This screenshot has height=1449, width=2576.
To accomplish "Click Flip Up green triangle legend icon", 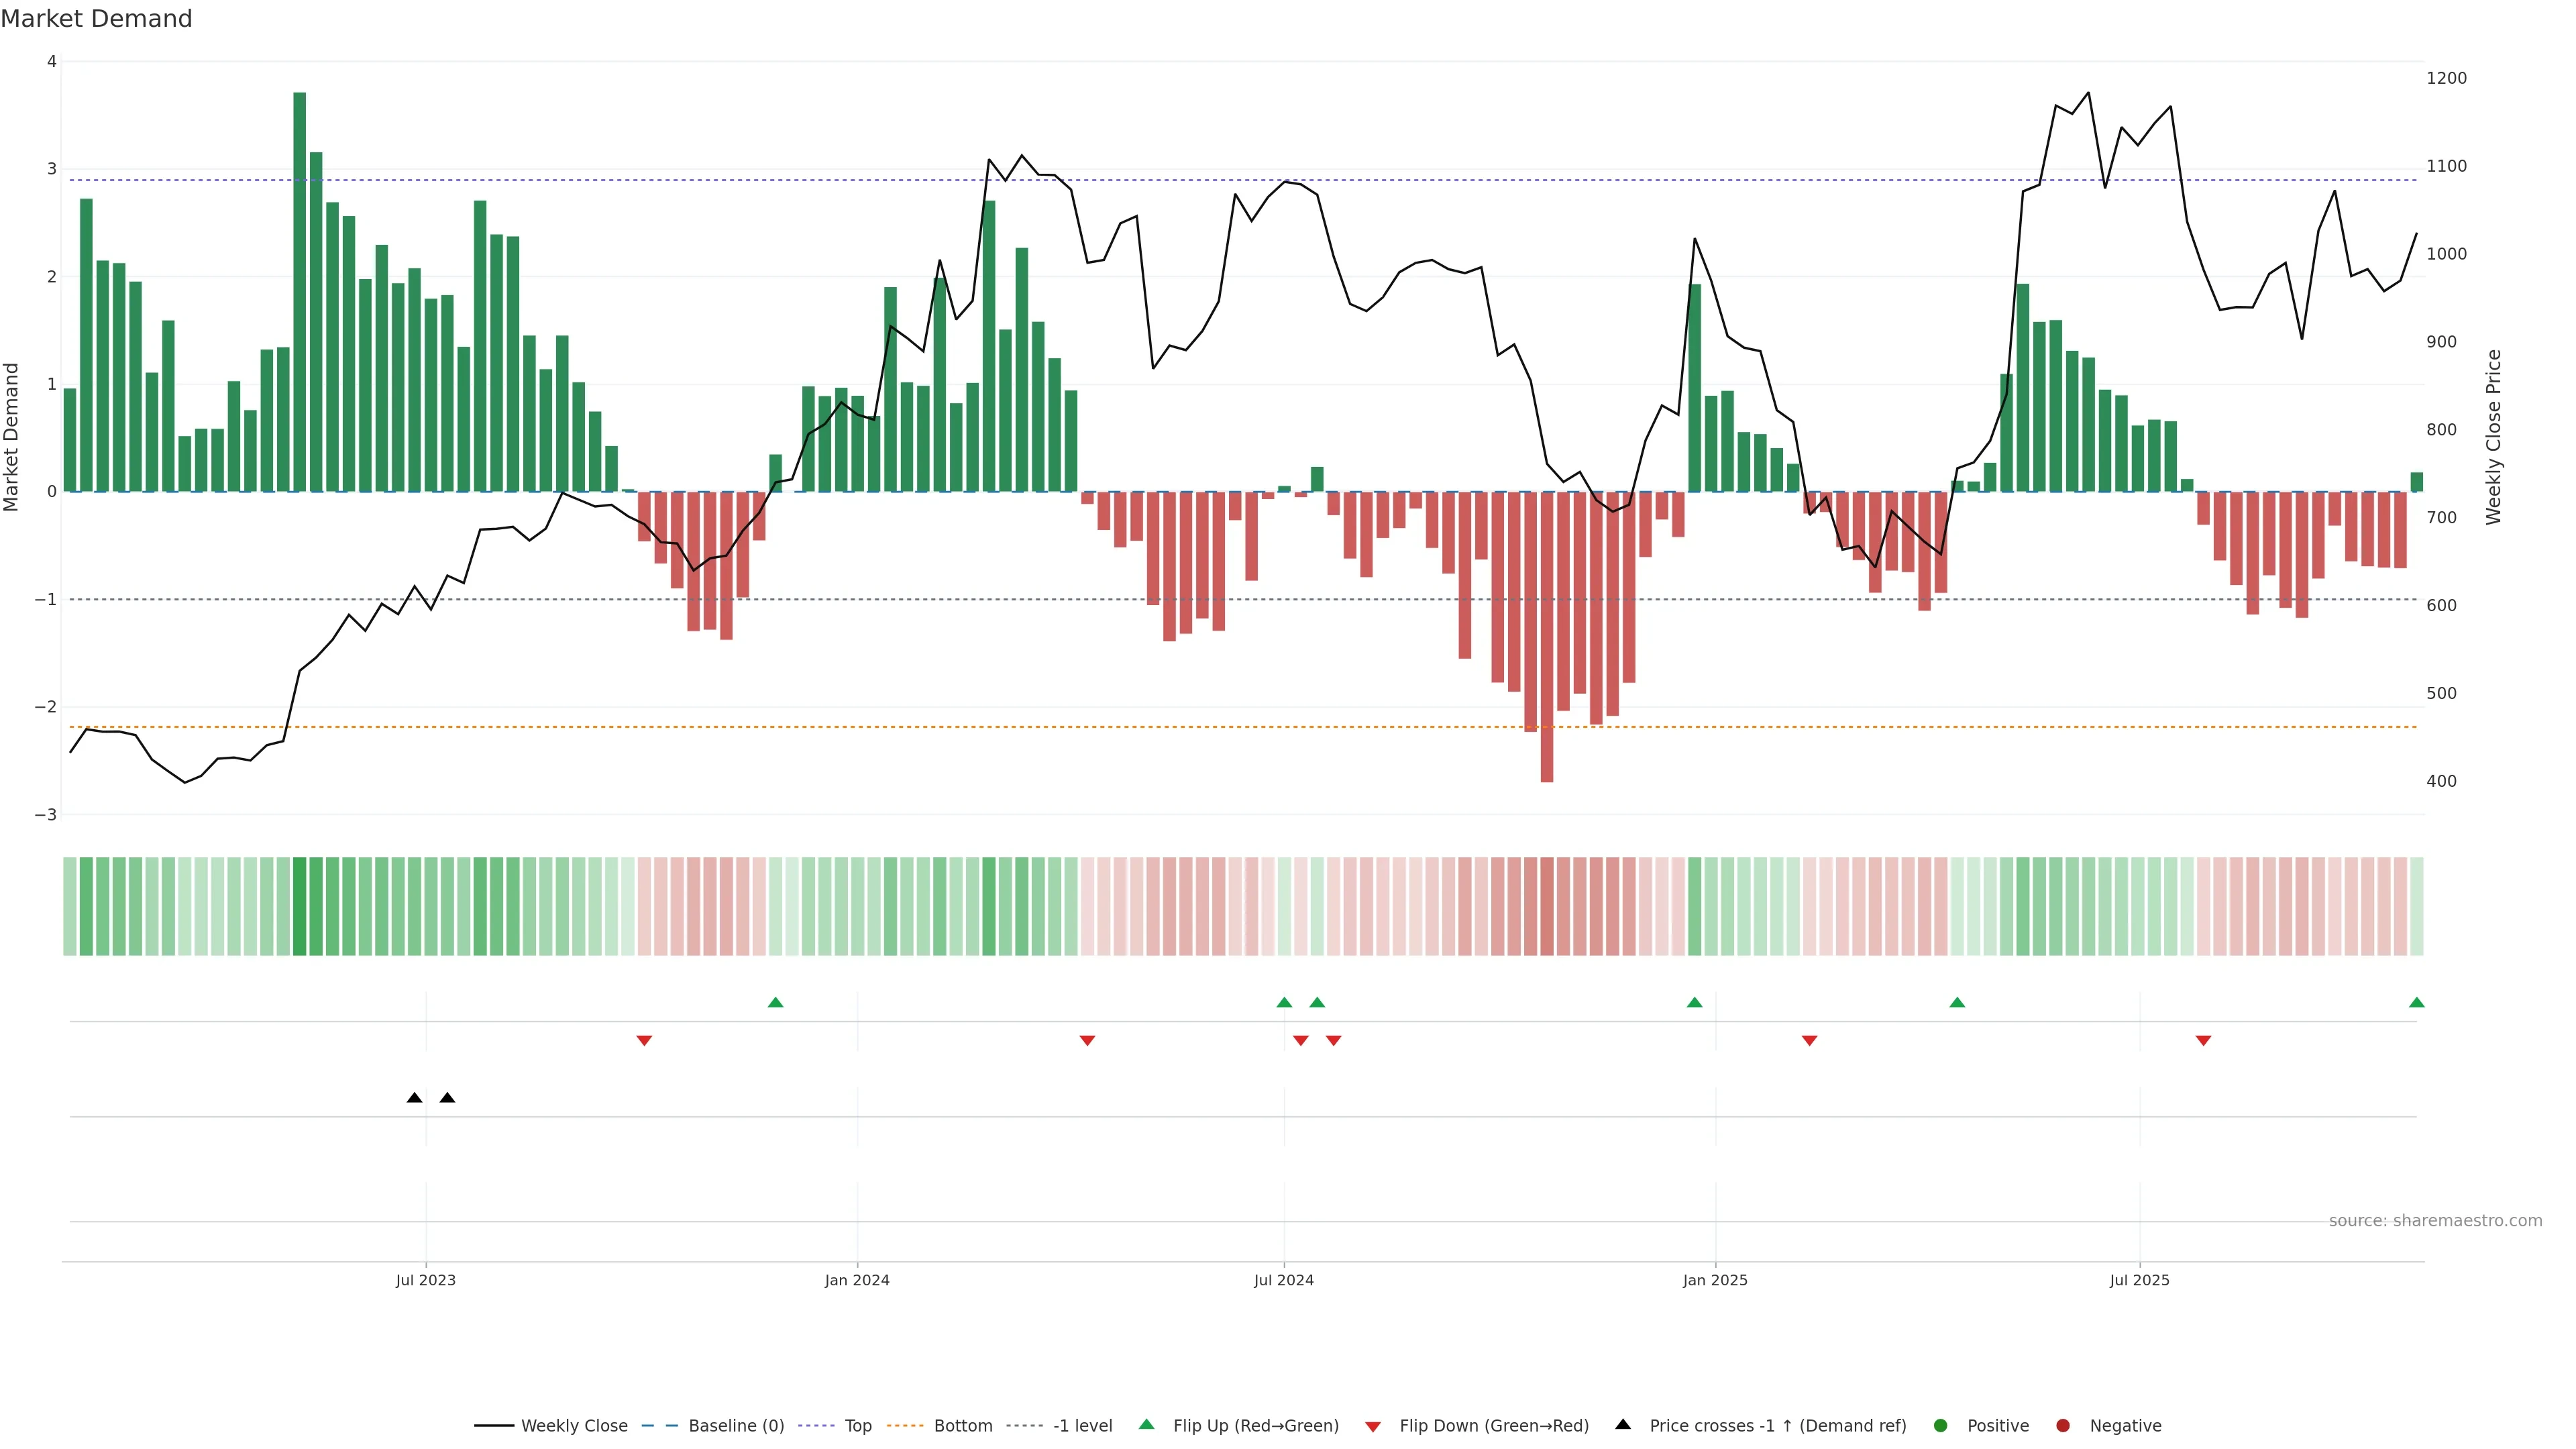I will 1147,1425.
